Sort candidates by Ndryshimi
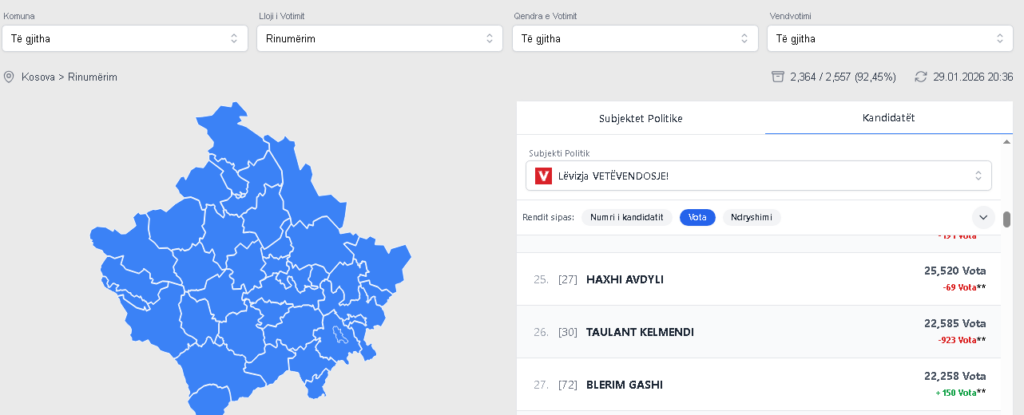This screenshot has height=415, width=1024. (x=751, y=217)
